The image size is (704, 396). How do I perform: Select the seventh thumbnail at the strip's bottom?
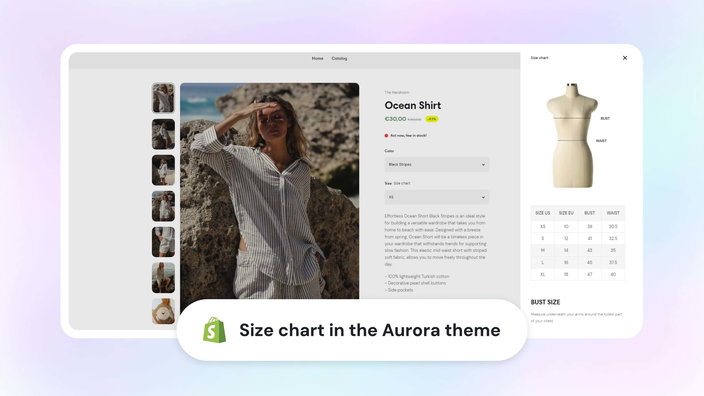[163, 311]
